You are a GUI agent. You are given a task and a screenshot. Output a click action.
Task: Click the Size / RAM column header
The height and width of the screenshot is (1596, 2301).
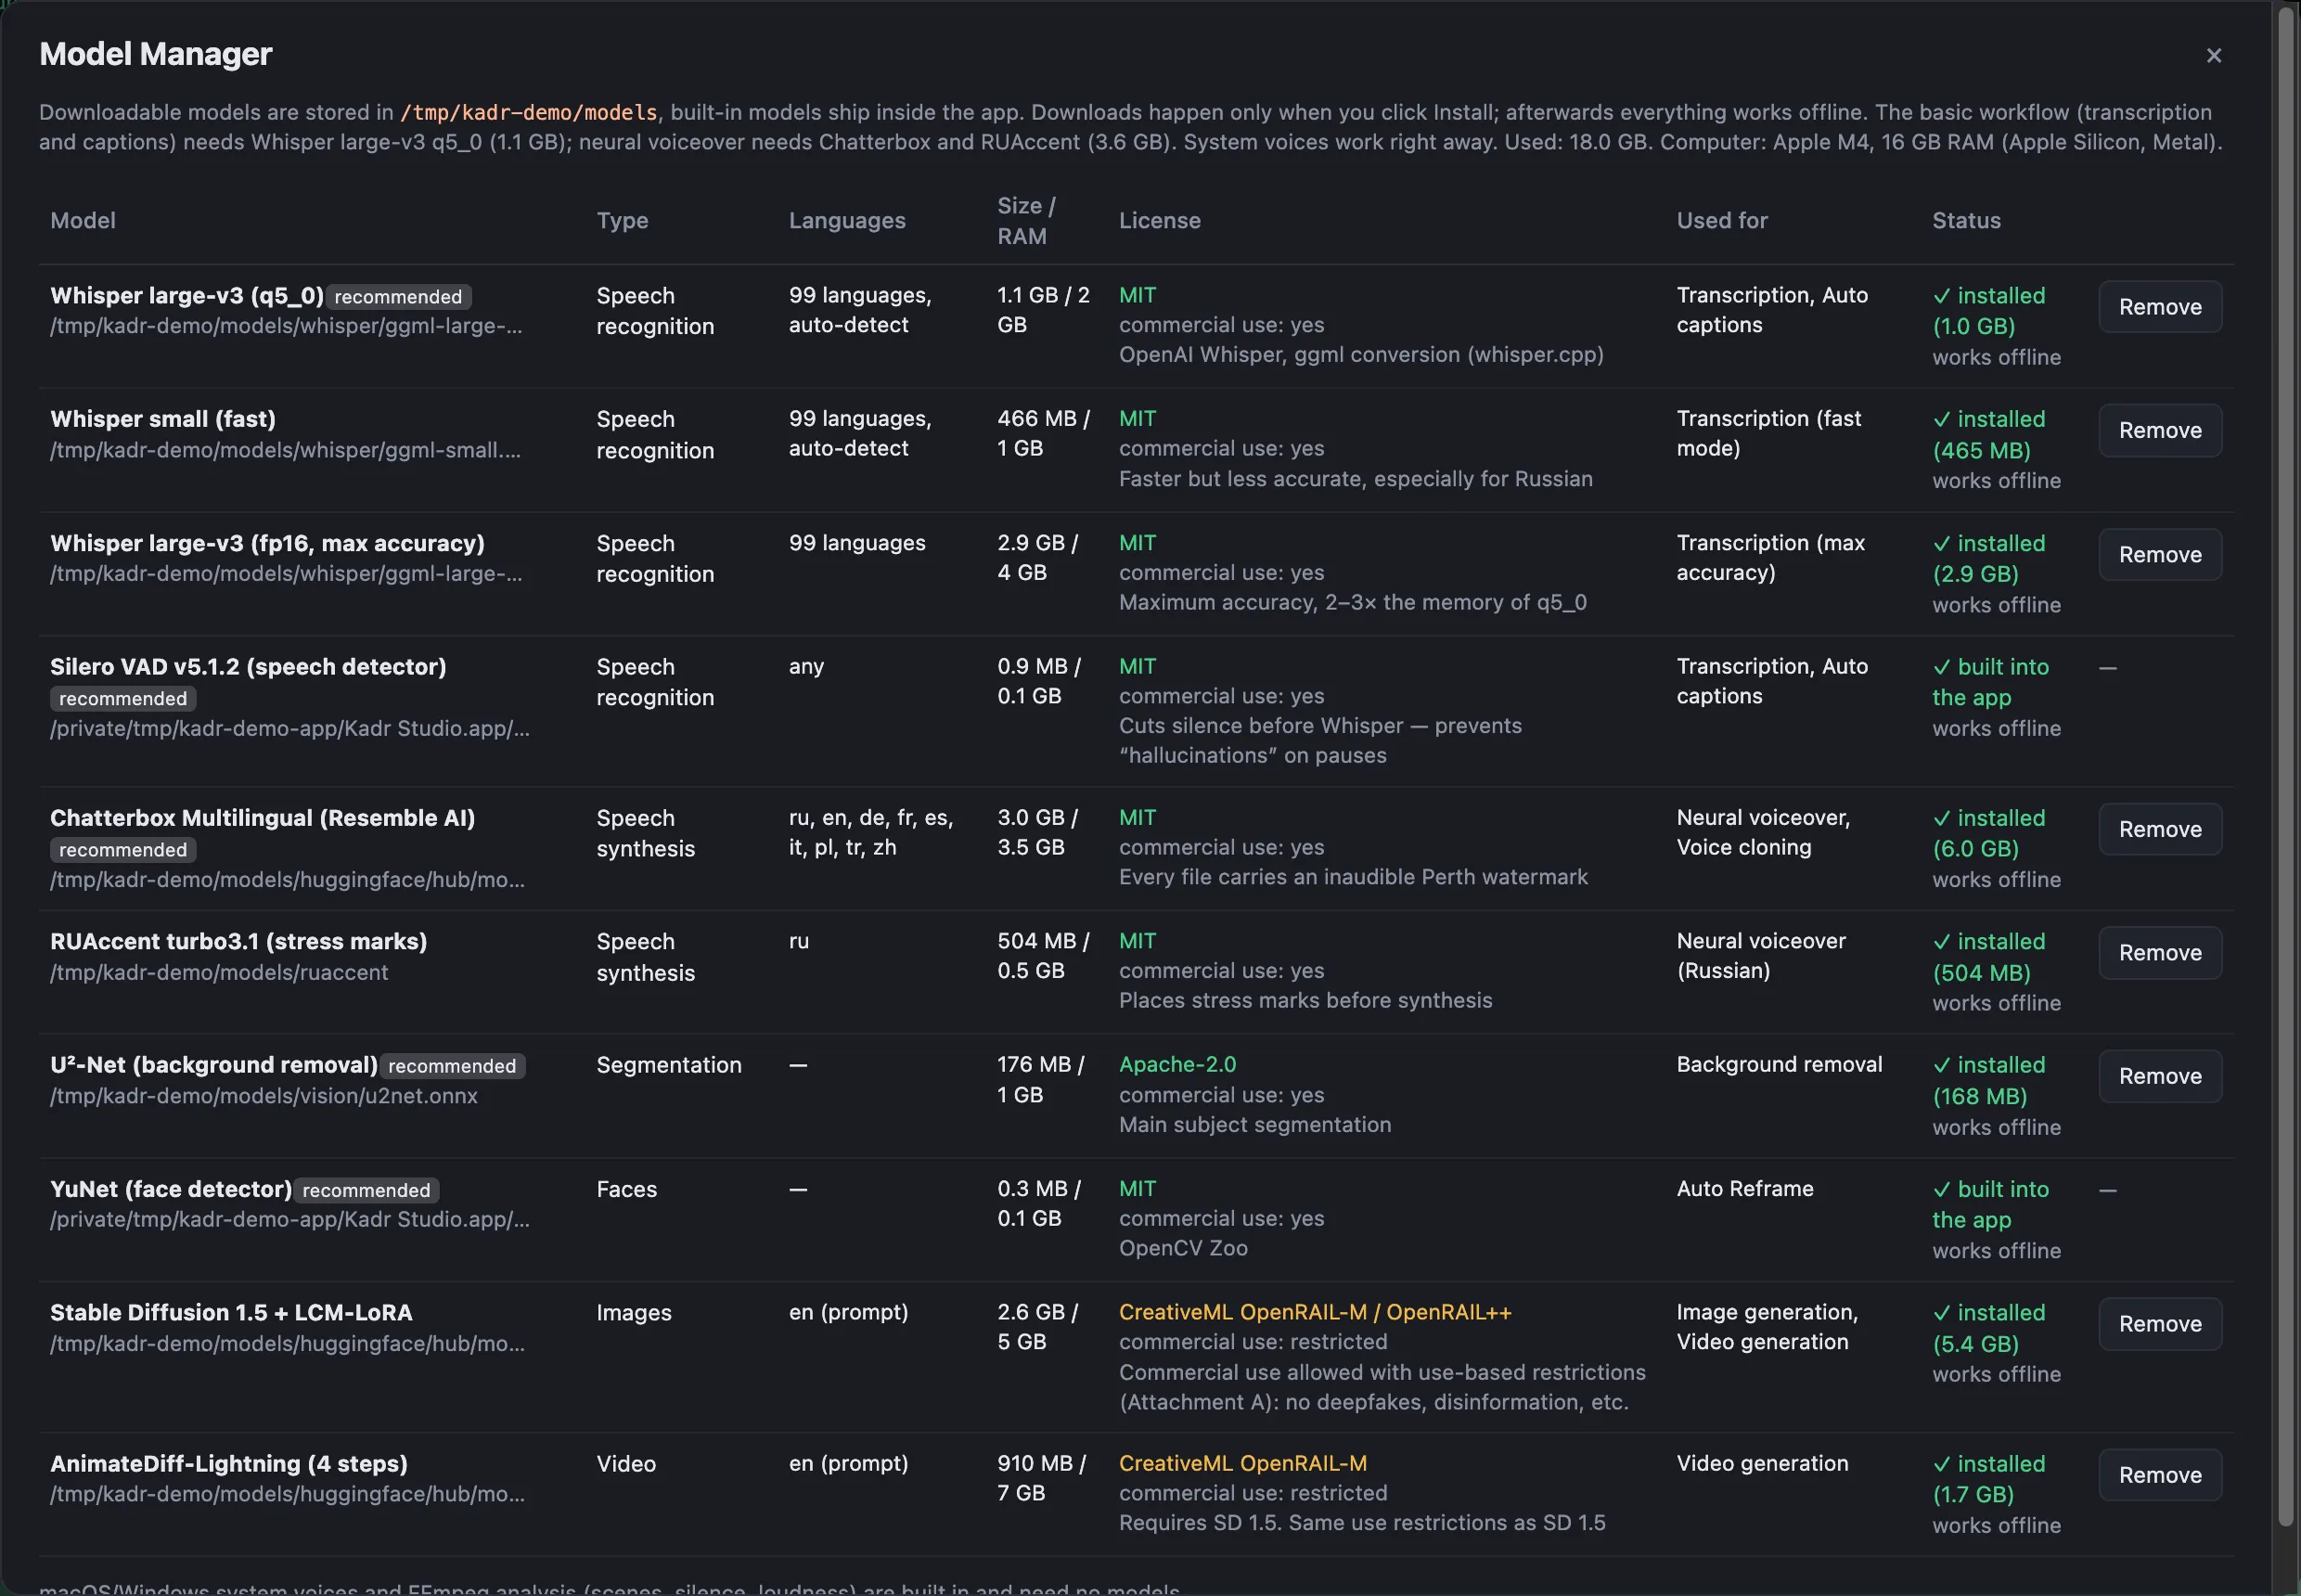click(1025, 221)
